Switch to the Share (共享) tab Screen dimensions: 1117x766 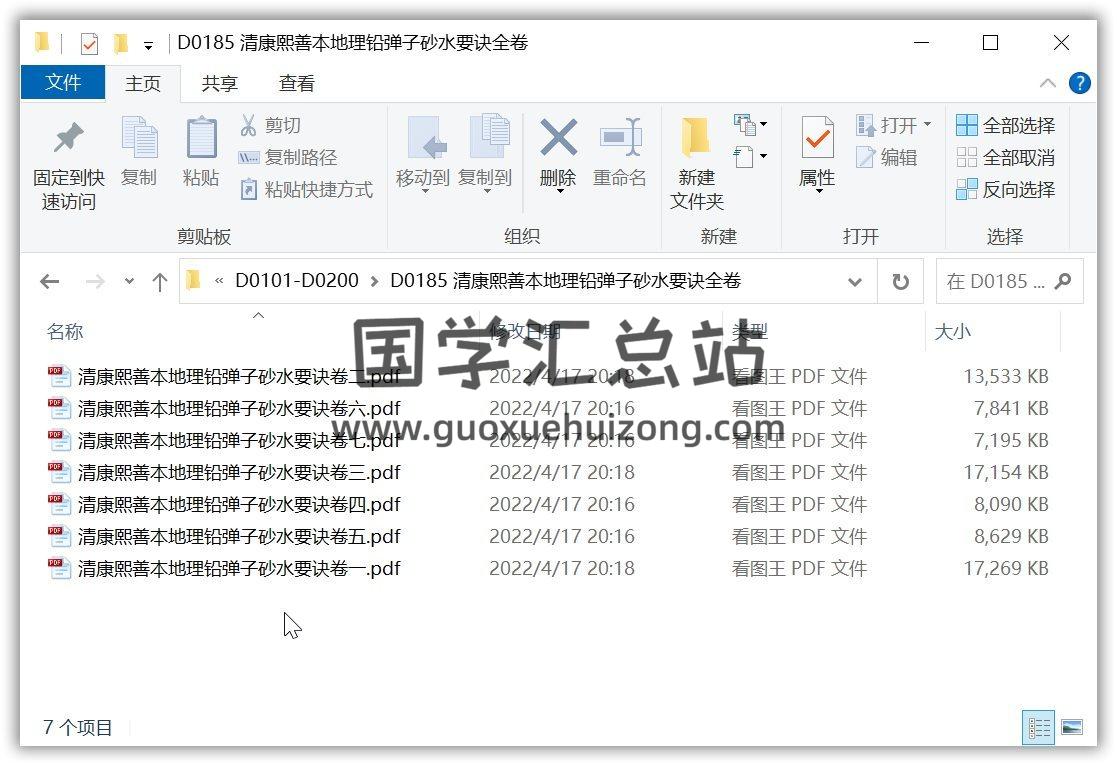click(219, 83)
